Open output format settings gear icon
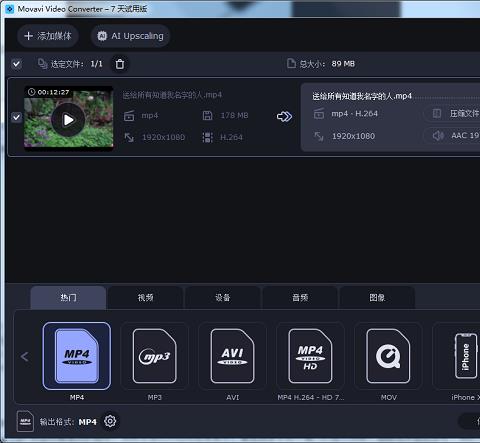This screenshot has height=443, width=480. 110,421
